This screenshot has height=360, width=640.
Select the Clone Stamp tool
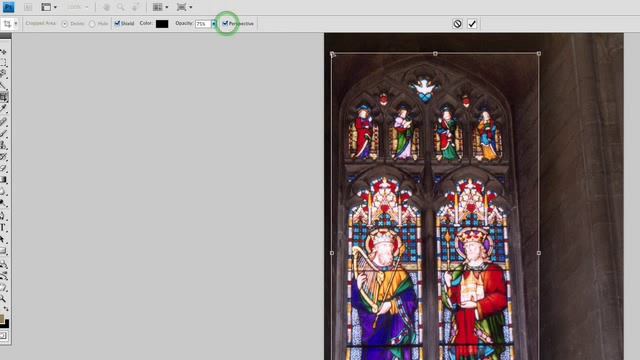click(x=3, y=145)
